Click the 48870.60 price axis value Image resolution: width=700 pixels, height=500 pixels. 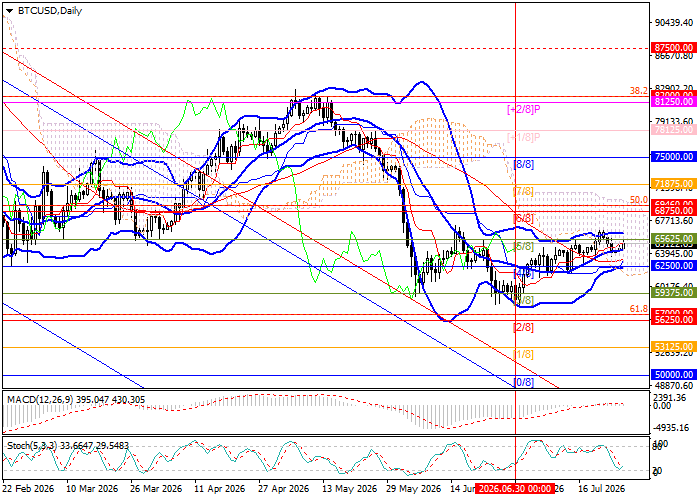pyautogui.click(x=674, y=386)
